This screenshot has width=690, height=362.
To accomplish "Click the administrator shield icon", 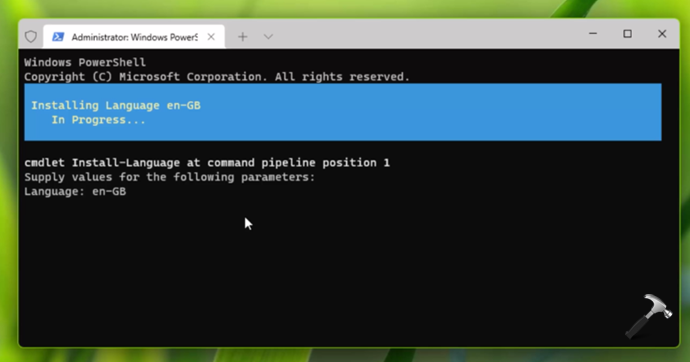I will 31,37.
